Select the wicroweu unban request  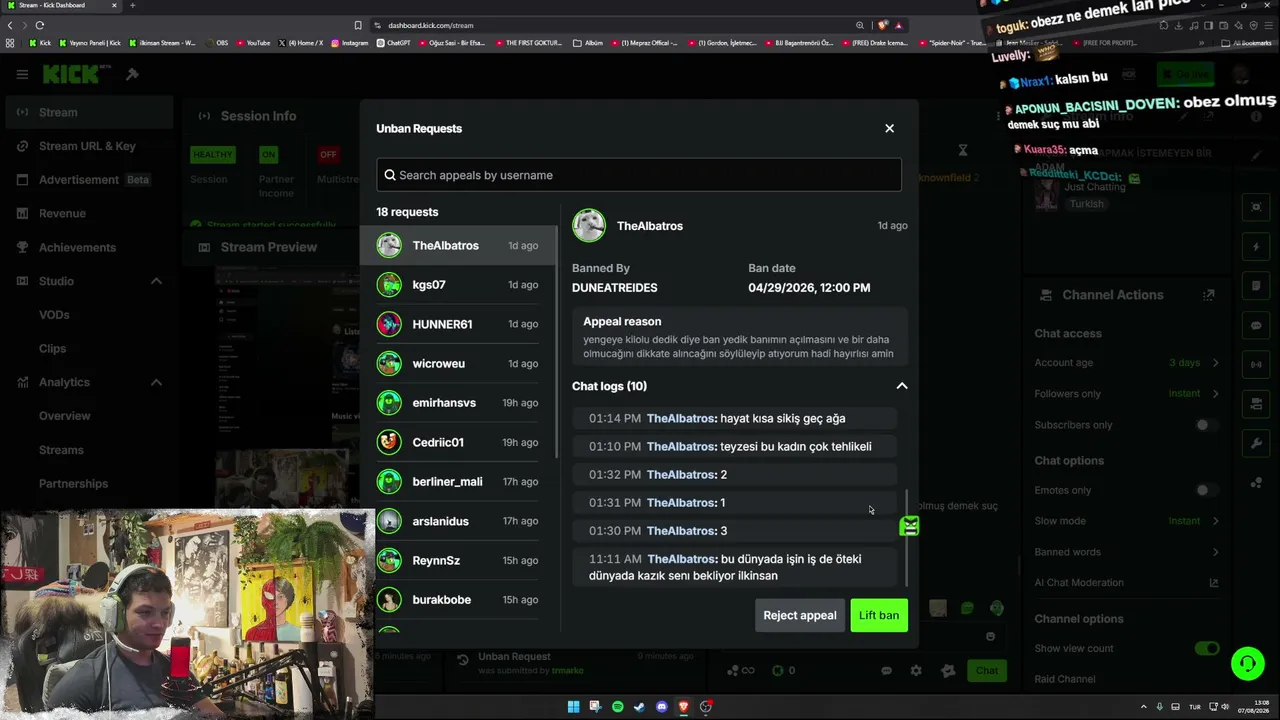point(458,364)
